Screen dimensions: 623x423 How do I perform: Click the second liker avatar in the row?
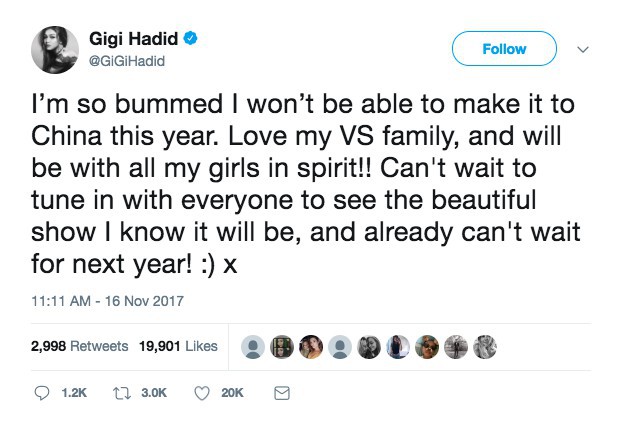click(283, 347)
